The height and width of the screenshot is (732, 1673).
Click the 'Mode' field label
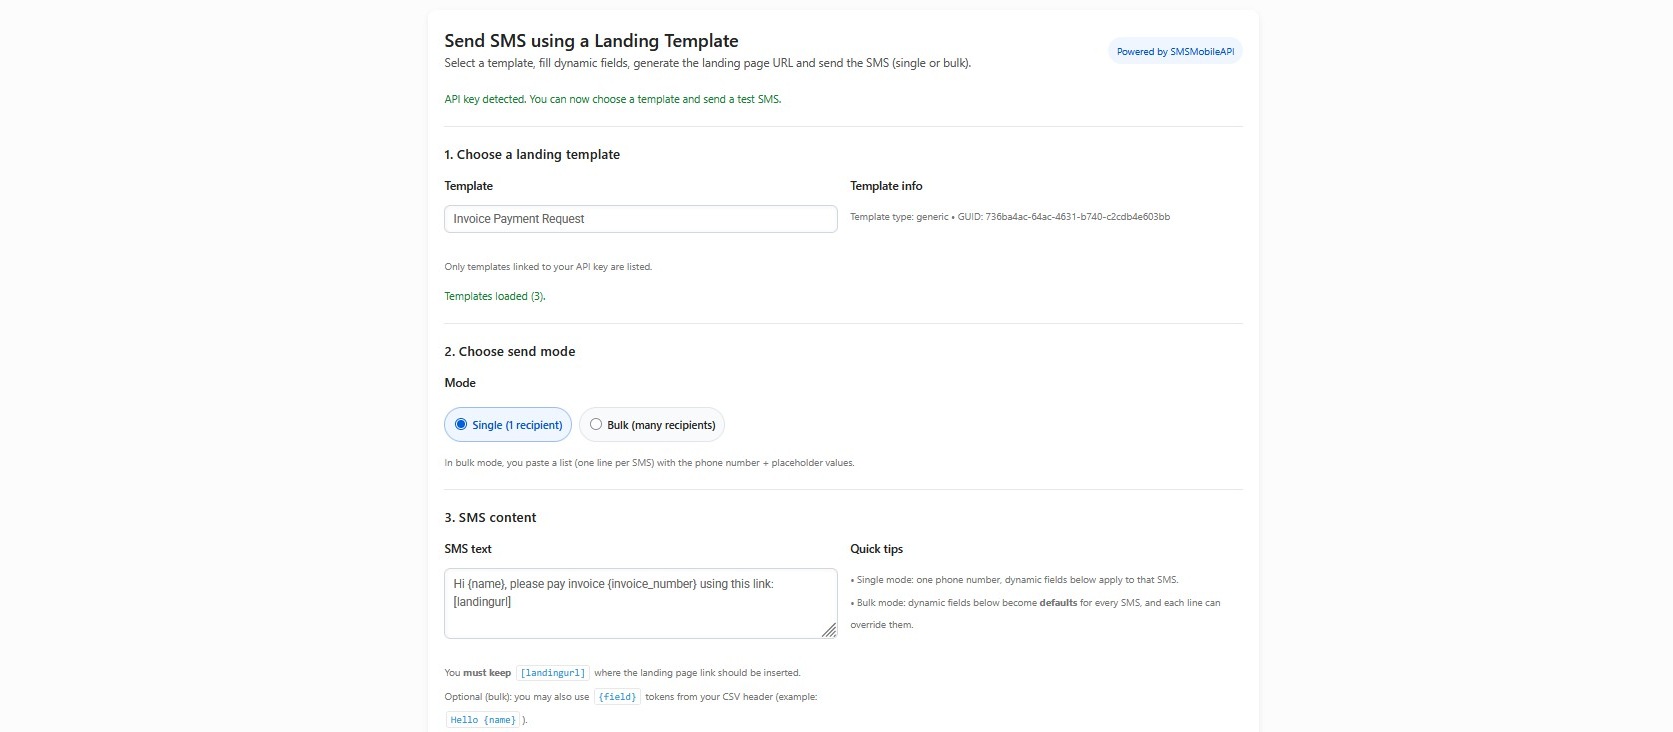click(460, 383)
